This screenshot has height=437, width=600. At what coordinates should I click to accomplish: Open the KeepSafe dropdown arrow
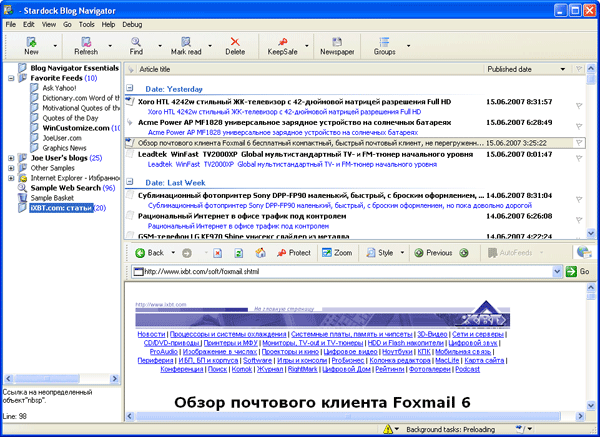coord(307,46)
